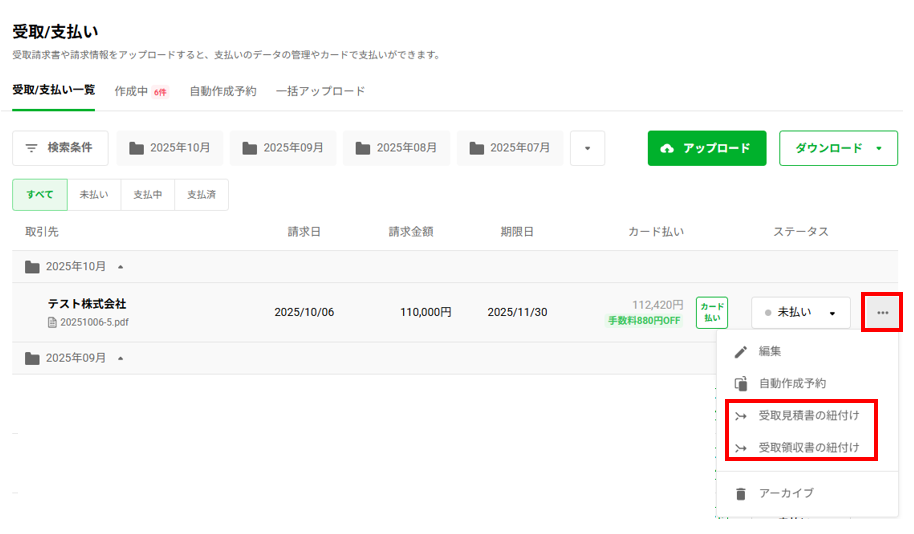The height and width of the screenshot is (534, 914).
Task: Select the すべて status filter
Action: pyautogui.click(x=40, y=195)
